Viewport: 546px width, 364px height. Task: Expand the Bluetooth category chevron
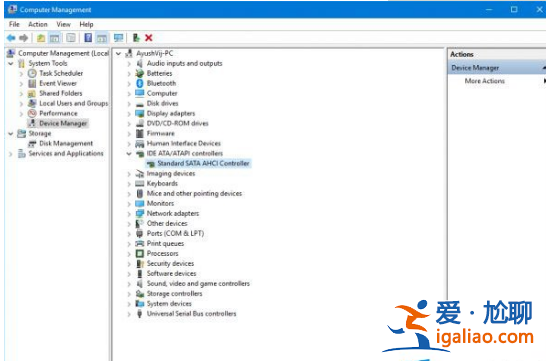pyautogui.click(x=129, y=84)
